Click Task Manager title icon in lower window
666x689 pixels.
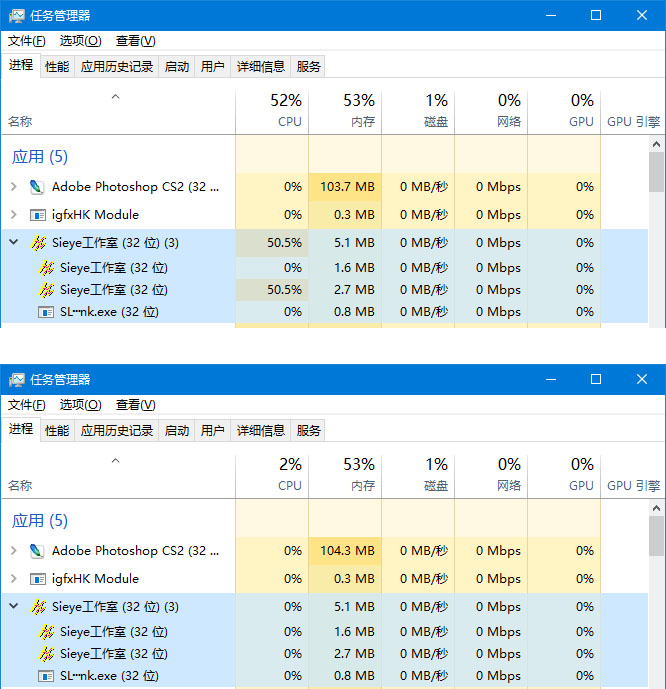(x=17, y=380)
